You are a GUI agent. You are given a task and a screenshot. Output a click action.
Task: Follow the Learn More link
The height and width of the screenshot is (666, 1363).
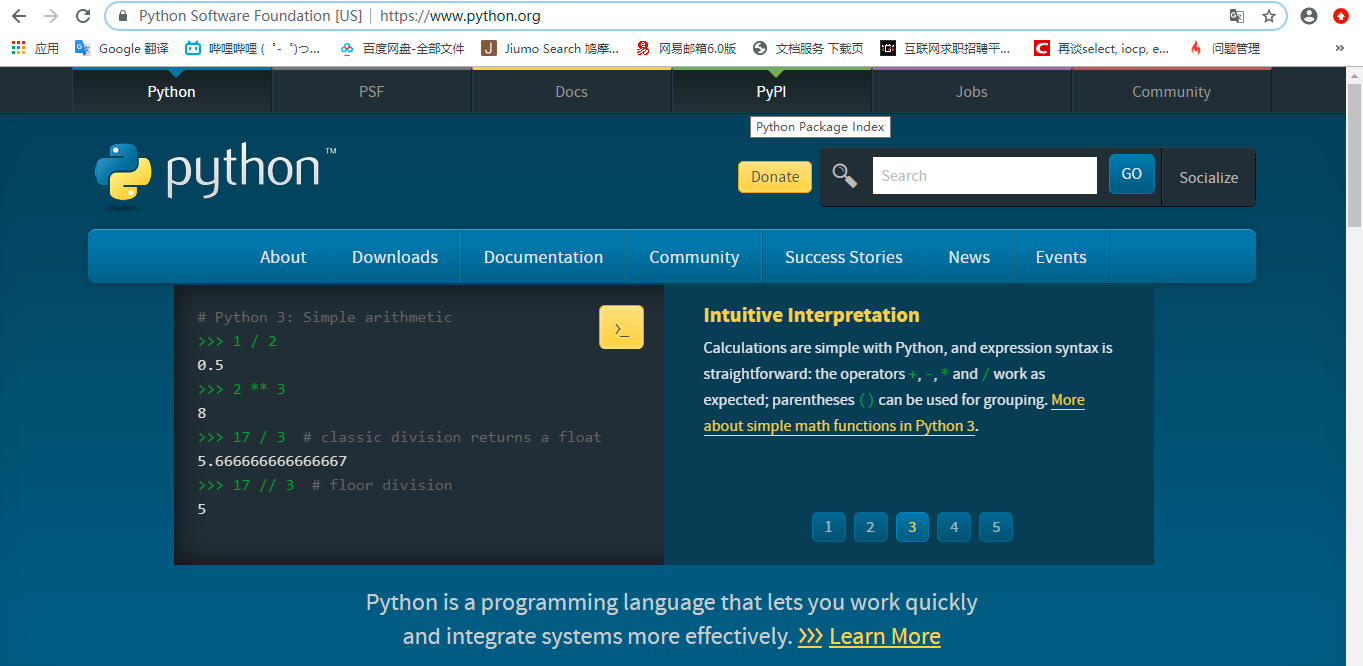884,636
